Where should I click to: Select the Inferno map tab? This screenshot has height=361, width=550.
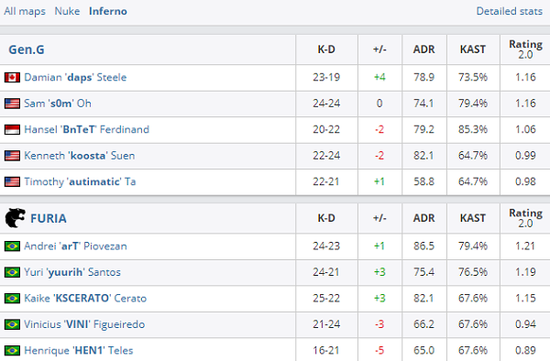[x=108, y=11]
